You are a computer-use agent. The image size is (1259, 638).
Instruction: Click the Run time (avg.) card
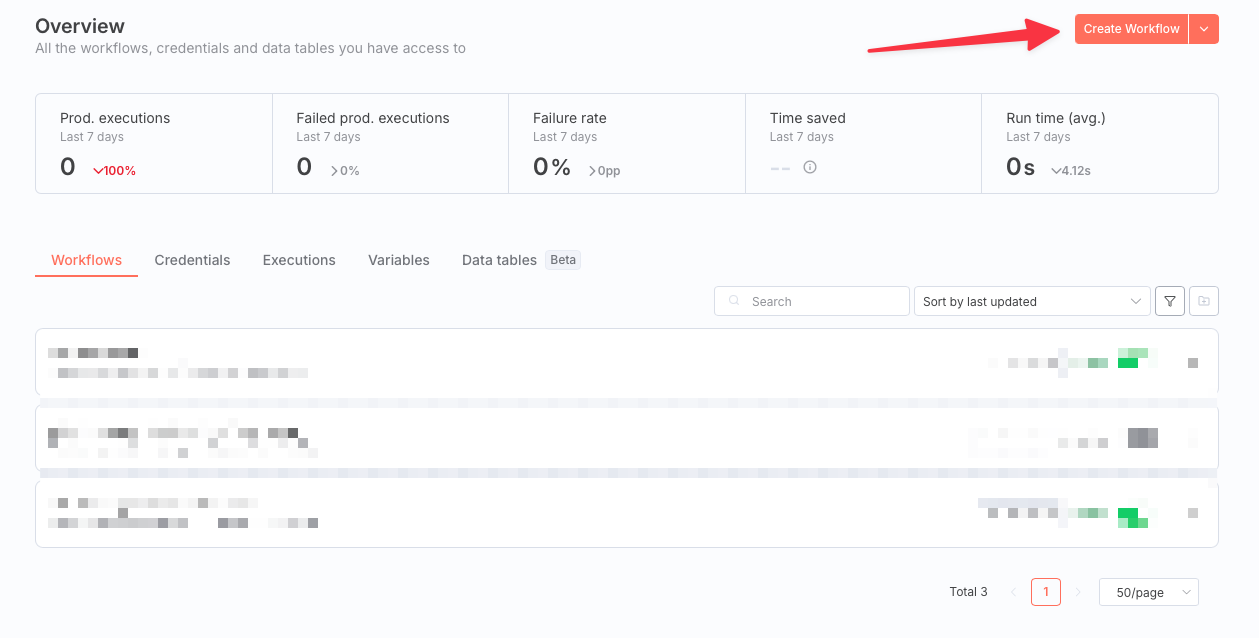click(x=1100, y=143)
